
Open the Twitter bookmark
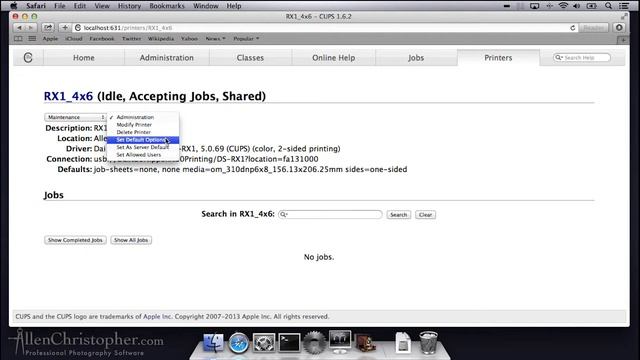[x=131, y=39]
